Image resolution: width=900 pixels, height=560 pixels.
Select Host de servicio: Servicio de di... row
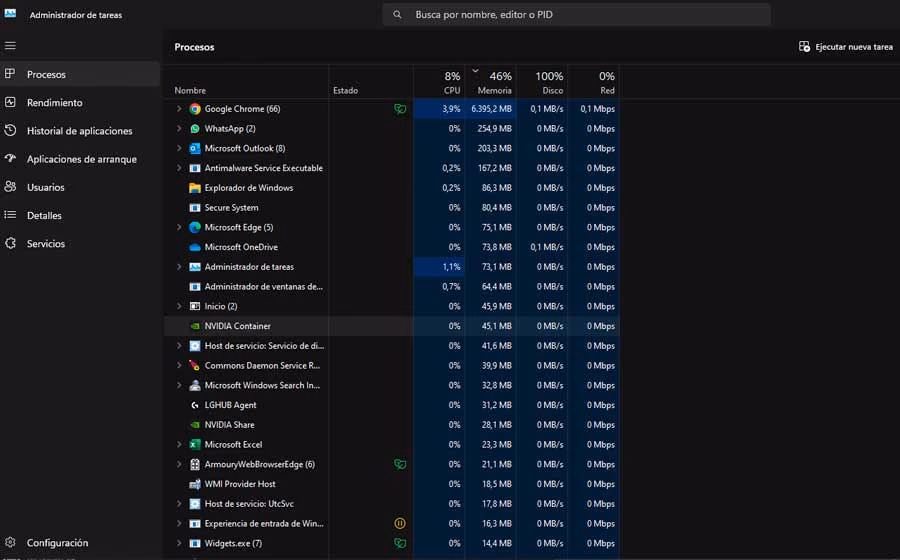click(x=391, y=346)
